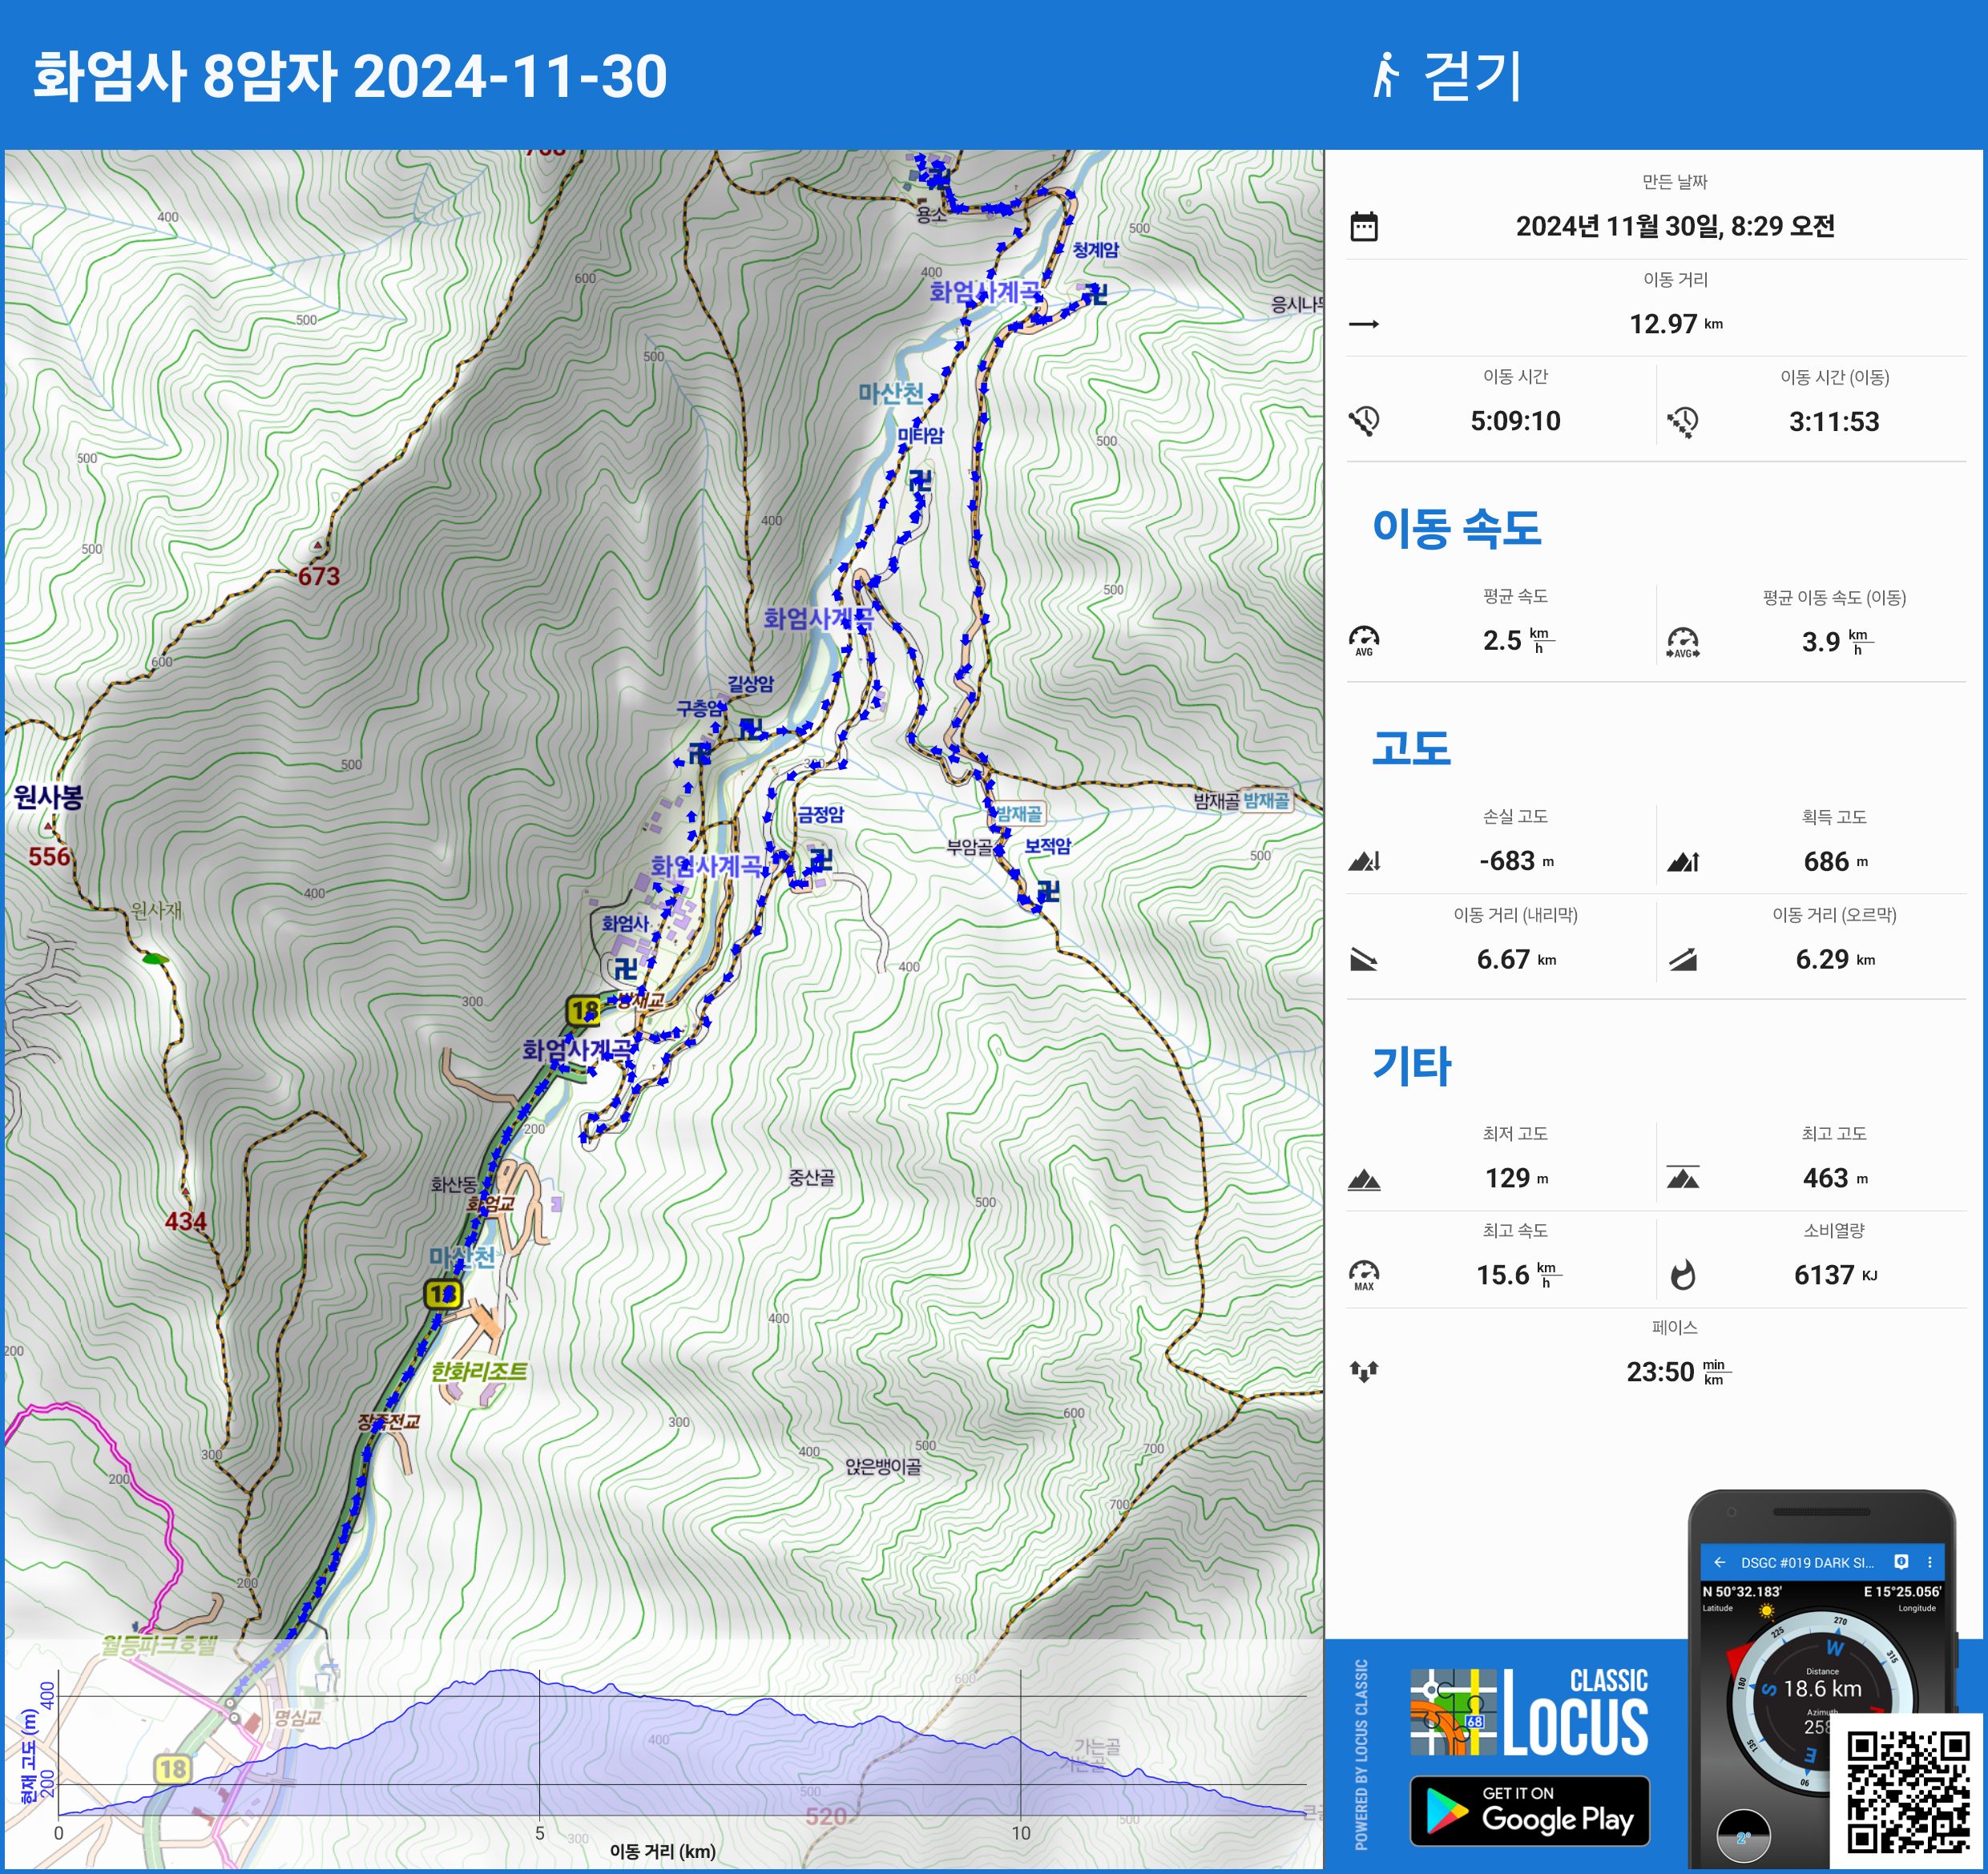This screenshot has height=1874, width=1988.
Task: Click the route 18 shield near 마산천
Action: coord(443,1295)
